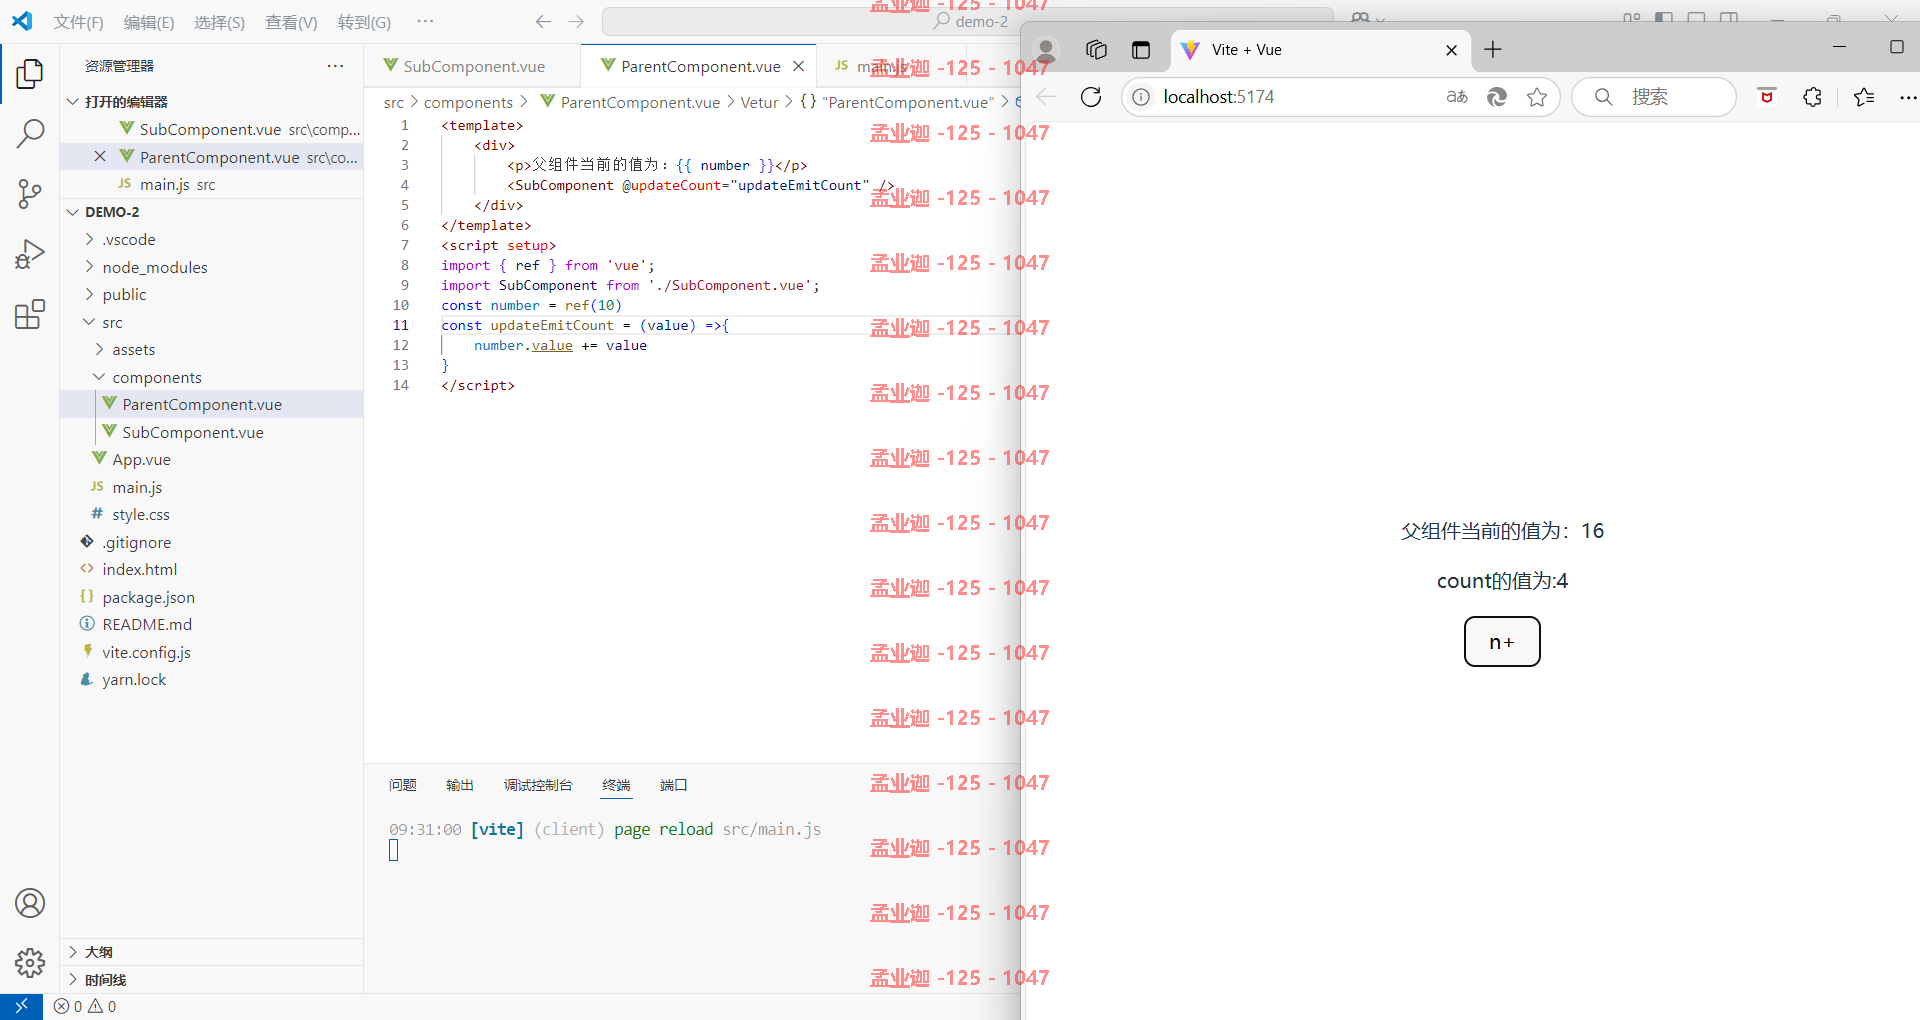1920x1020 pixels.
Task: Open the browser profile avatar
Action: 1046,49
